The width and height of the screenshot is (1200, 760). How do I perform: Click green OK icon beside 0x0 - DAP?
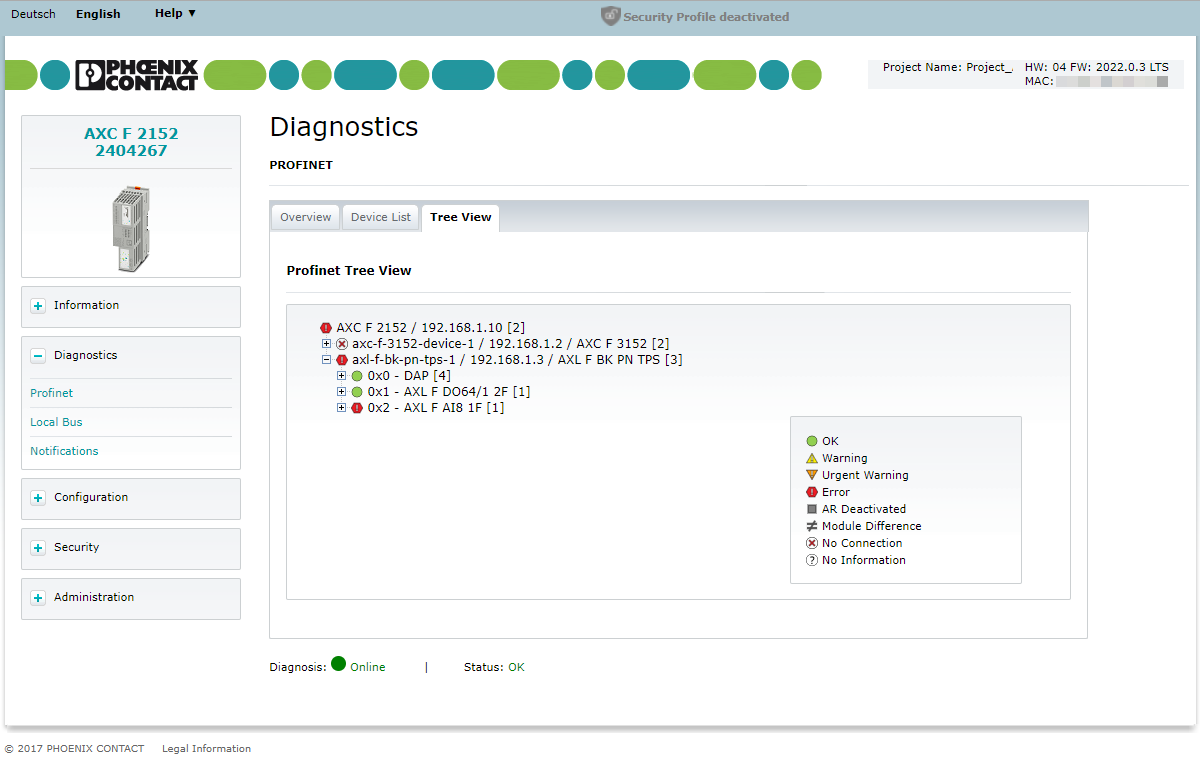pyautogui.click(x=357, y=376)
